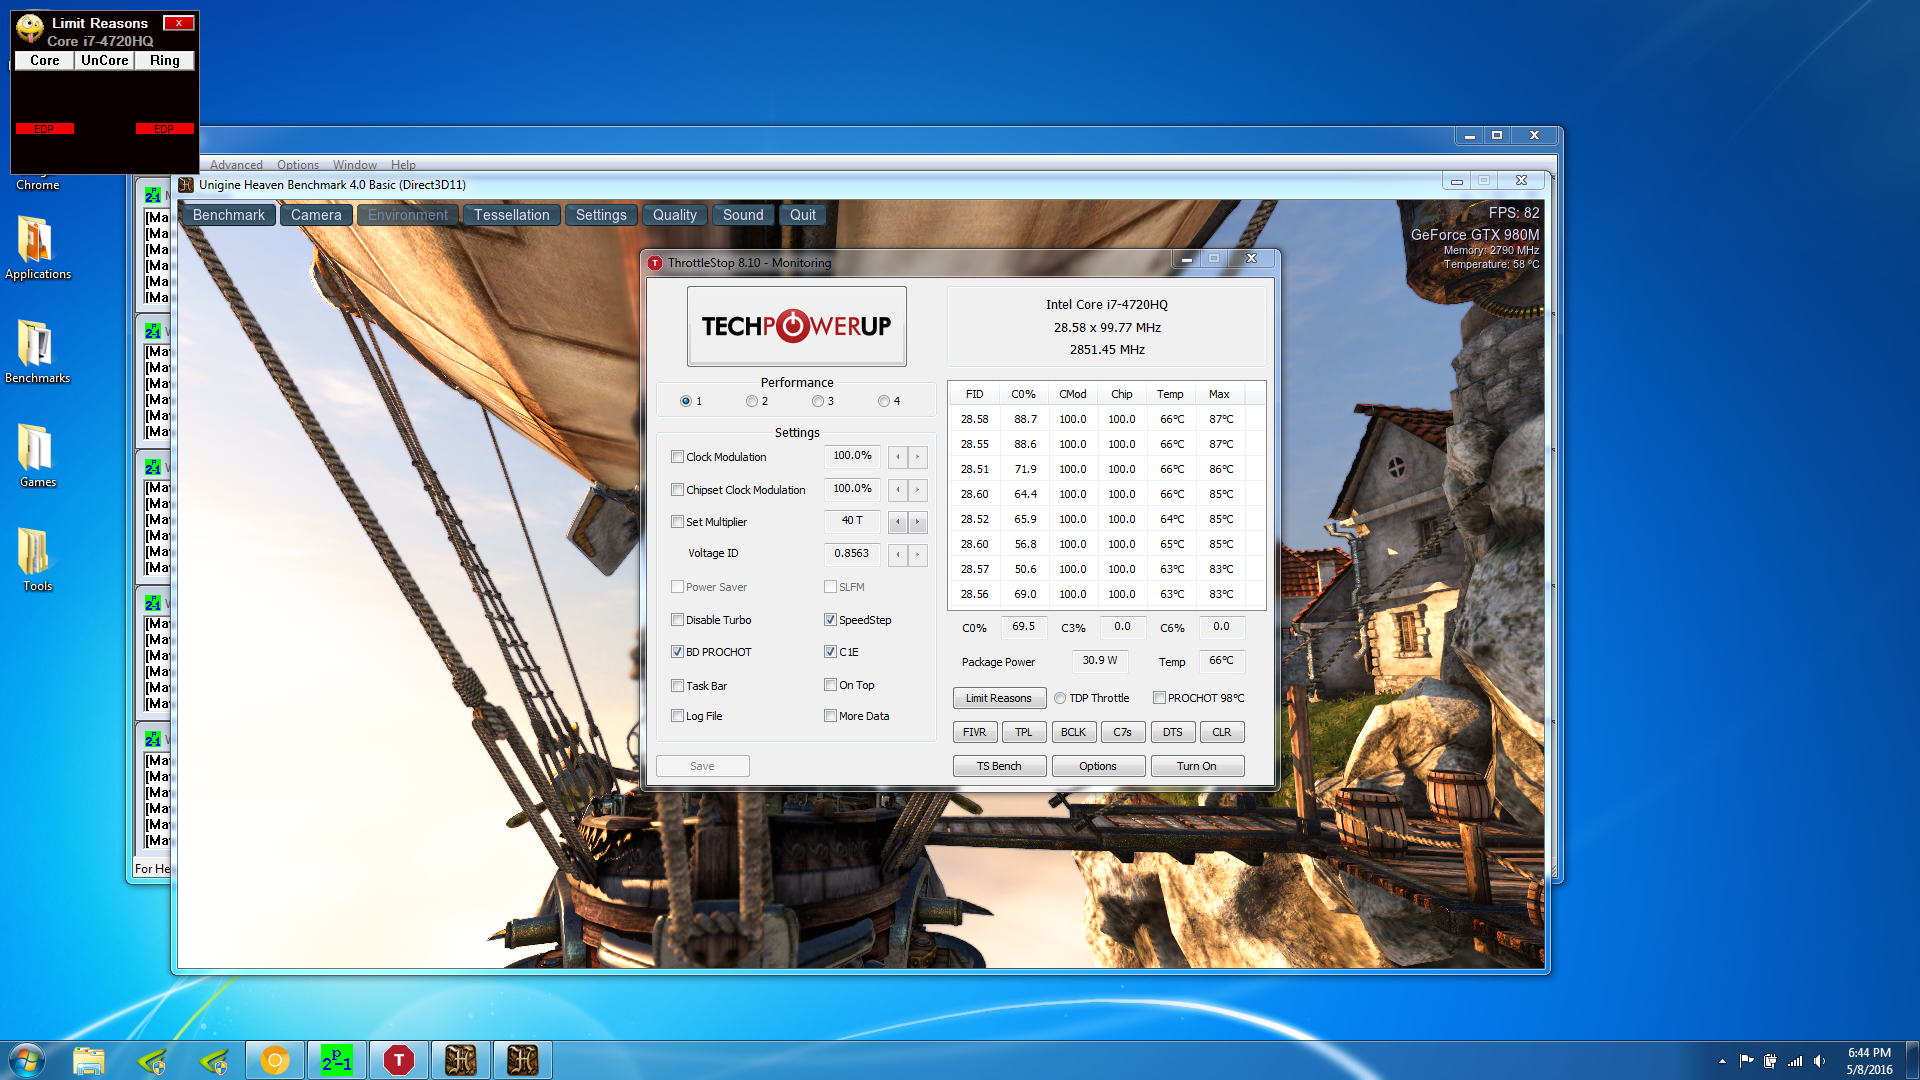Decrease the Voltage ID value
Viewport: 1920px width, 1080px height.
pos(898,554)
